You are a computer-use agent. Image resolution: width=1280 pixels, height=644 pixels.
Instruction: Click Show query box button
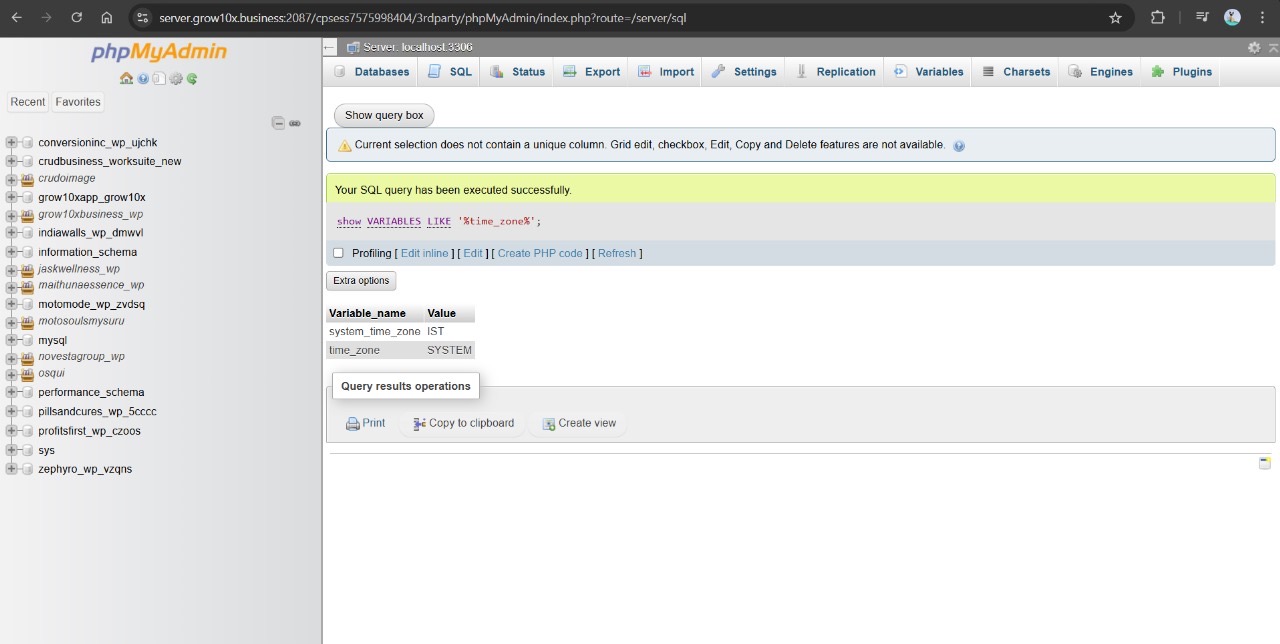coord(384,115)
